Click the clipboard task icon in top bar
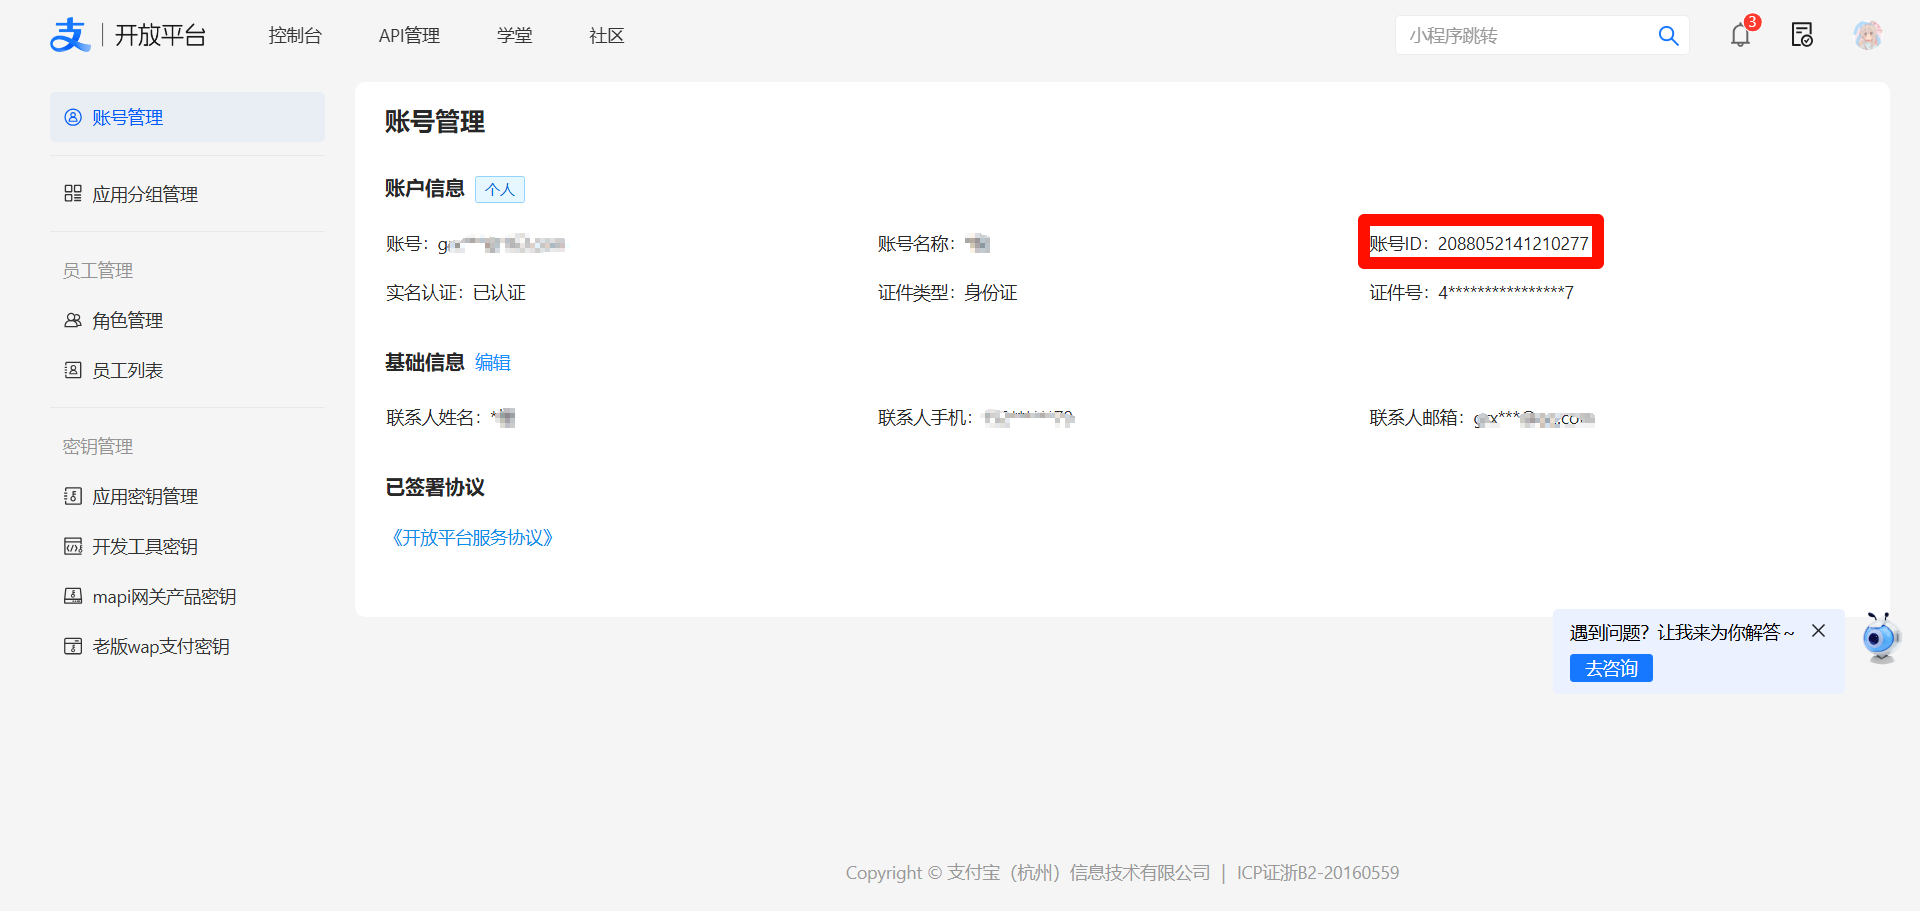This screenshot has width=1920, height=911. [x=1802, y=35]
